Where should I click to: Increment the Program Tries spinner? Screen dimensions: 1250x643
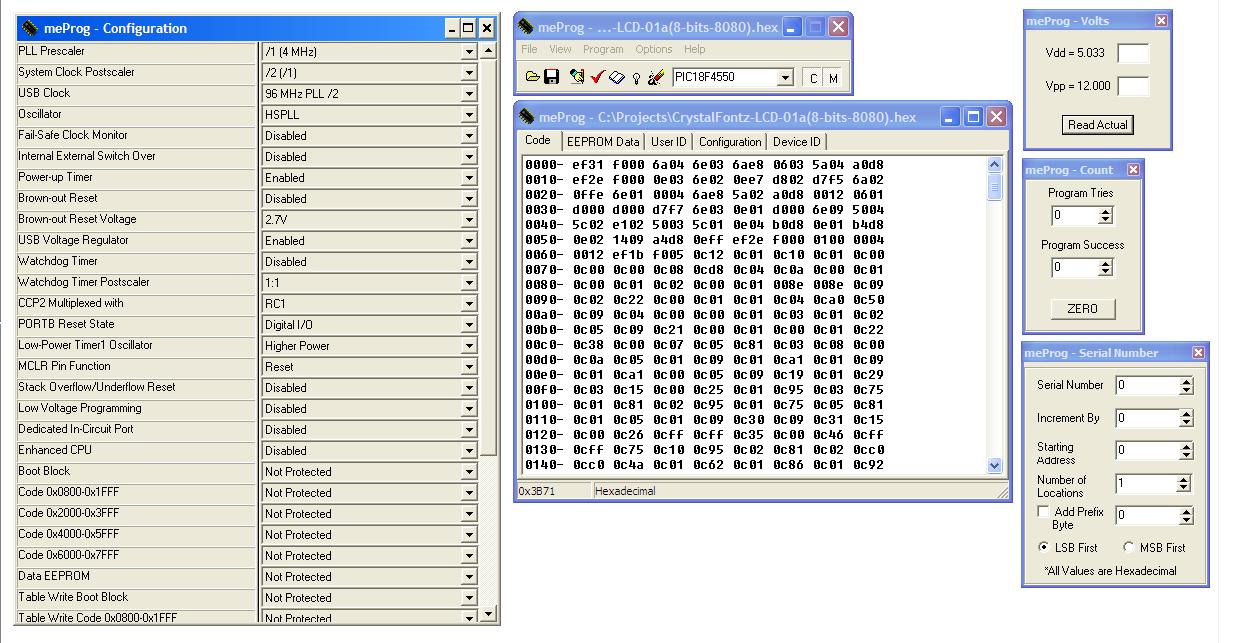1105,211
